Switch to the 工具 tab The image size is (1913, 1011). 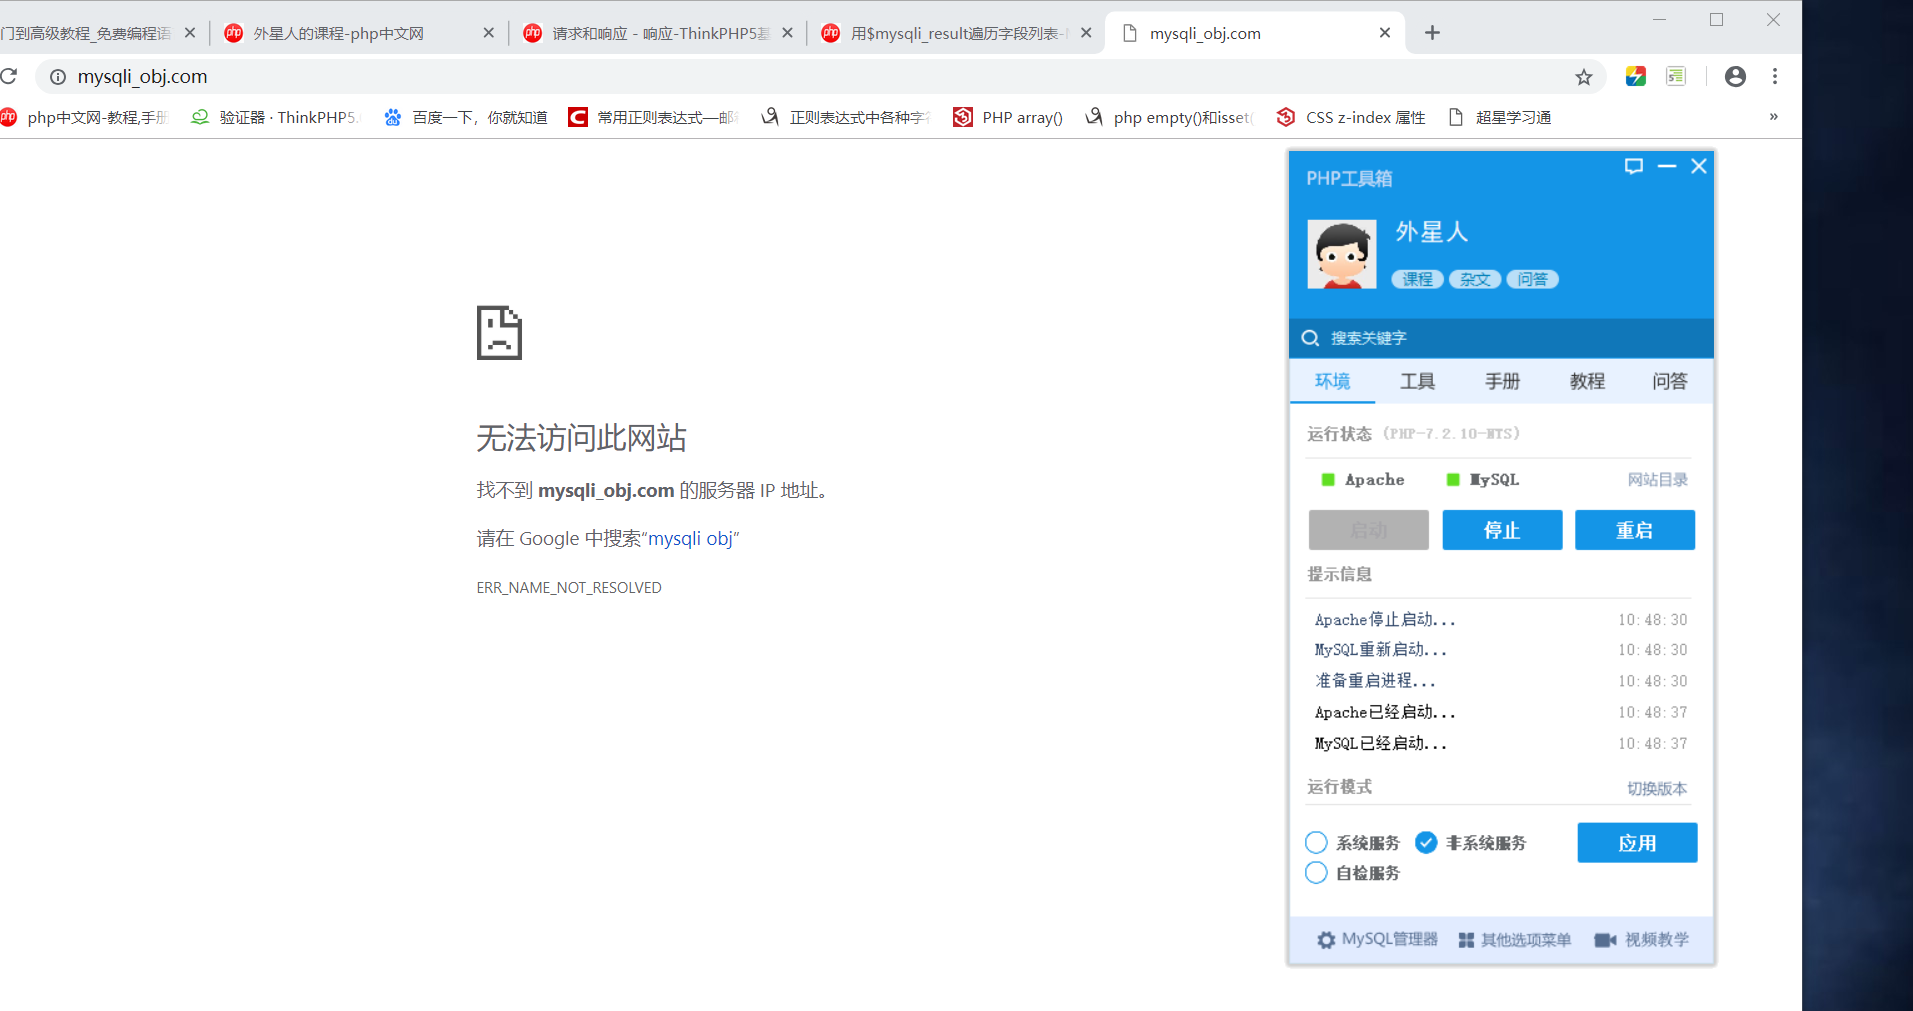(1416, 381)
